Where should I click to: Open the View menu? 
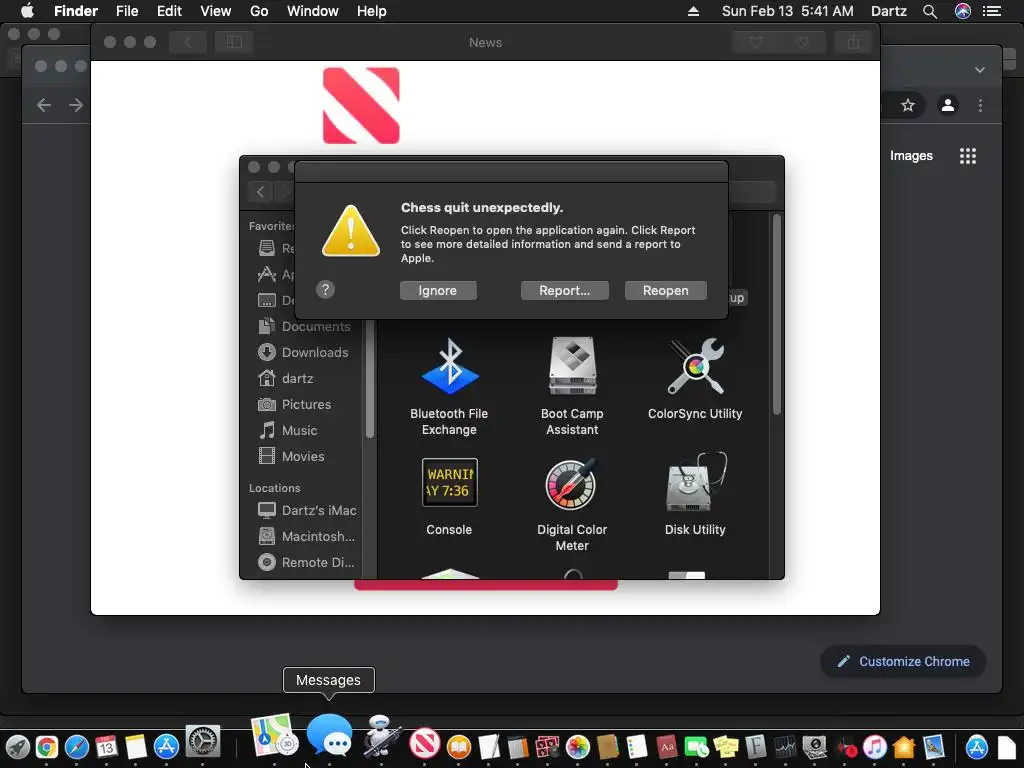[216, 11]
